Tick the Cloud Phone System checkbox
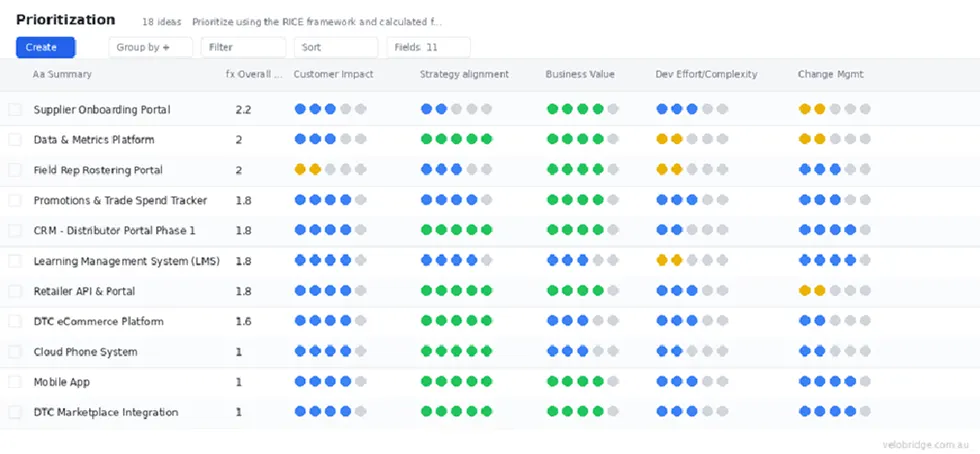Viewport: 980px width, 454px height. point(15,351)
